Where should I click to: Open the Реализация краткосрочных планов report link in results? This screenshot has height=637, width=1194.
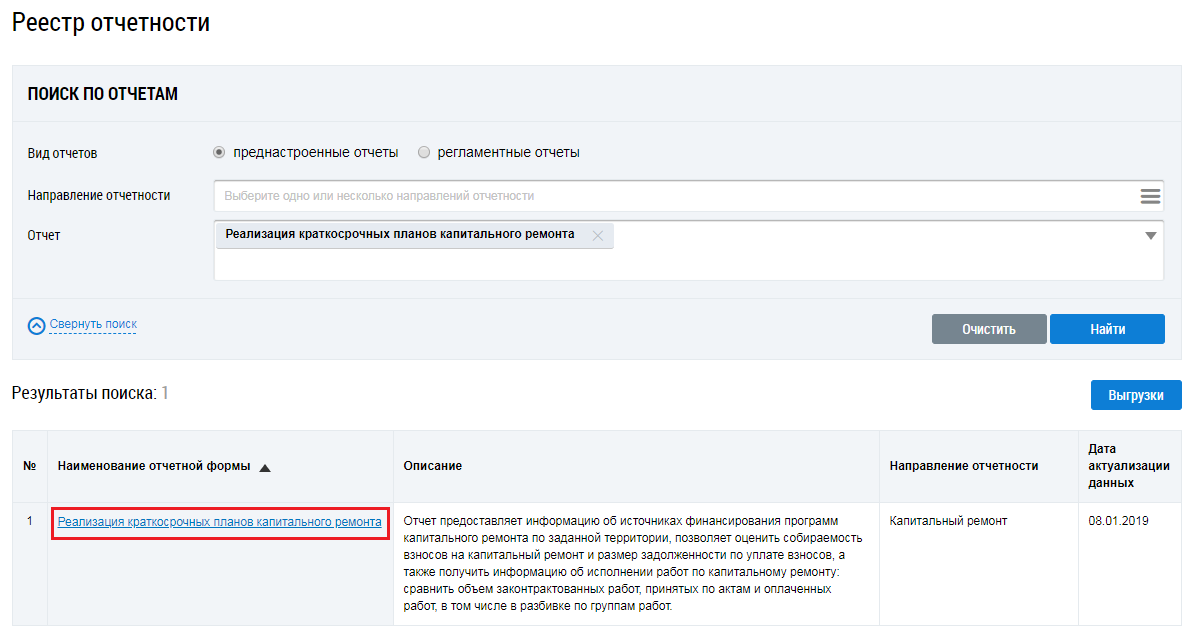(219, 522)
